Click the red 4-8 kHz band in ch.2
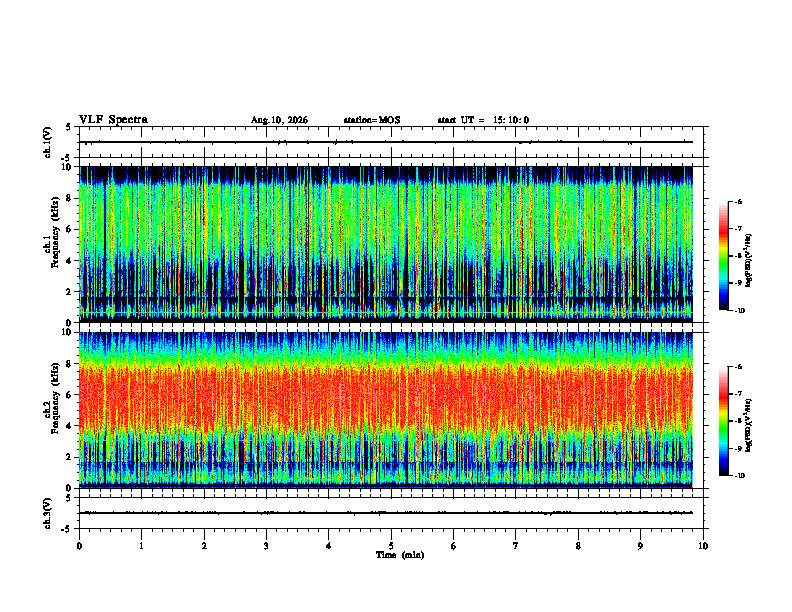 point(386,396)
